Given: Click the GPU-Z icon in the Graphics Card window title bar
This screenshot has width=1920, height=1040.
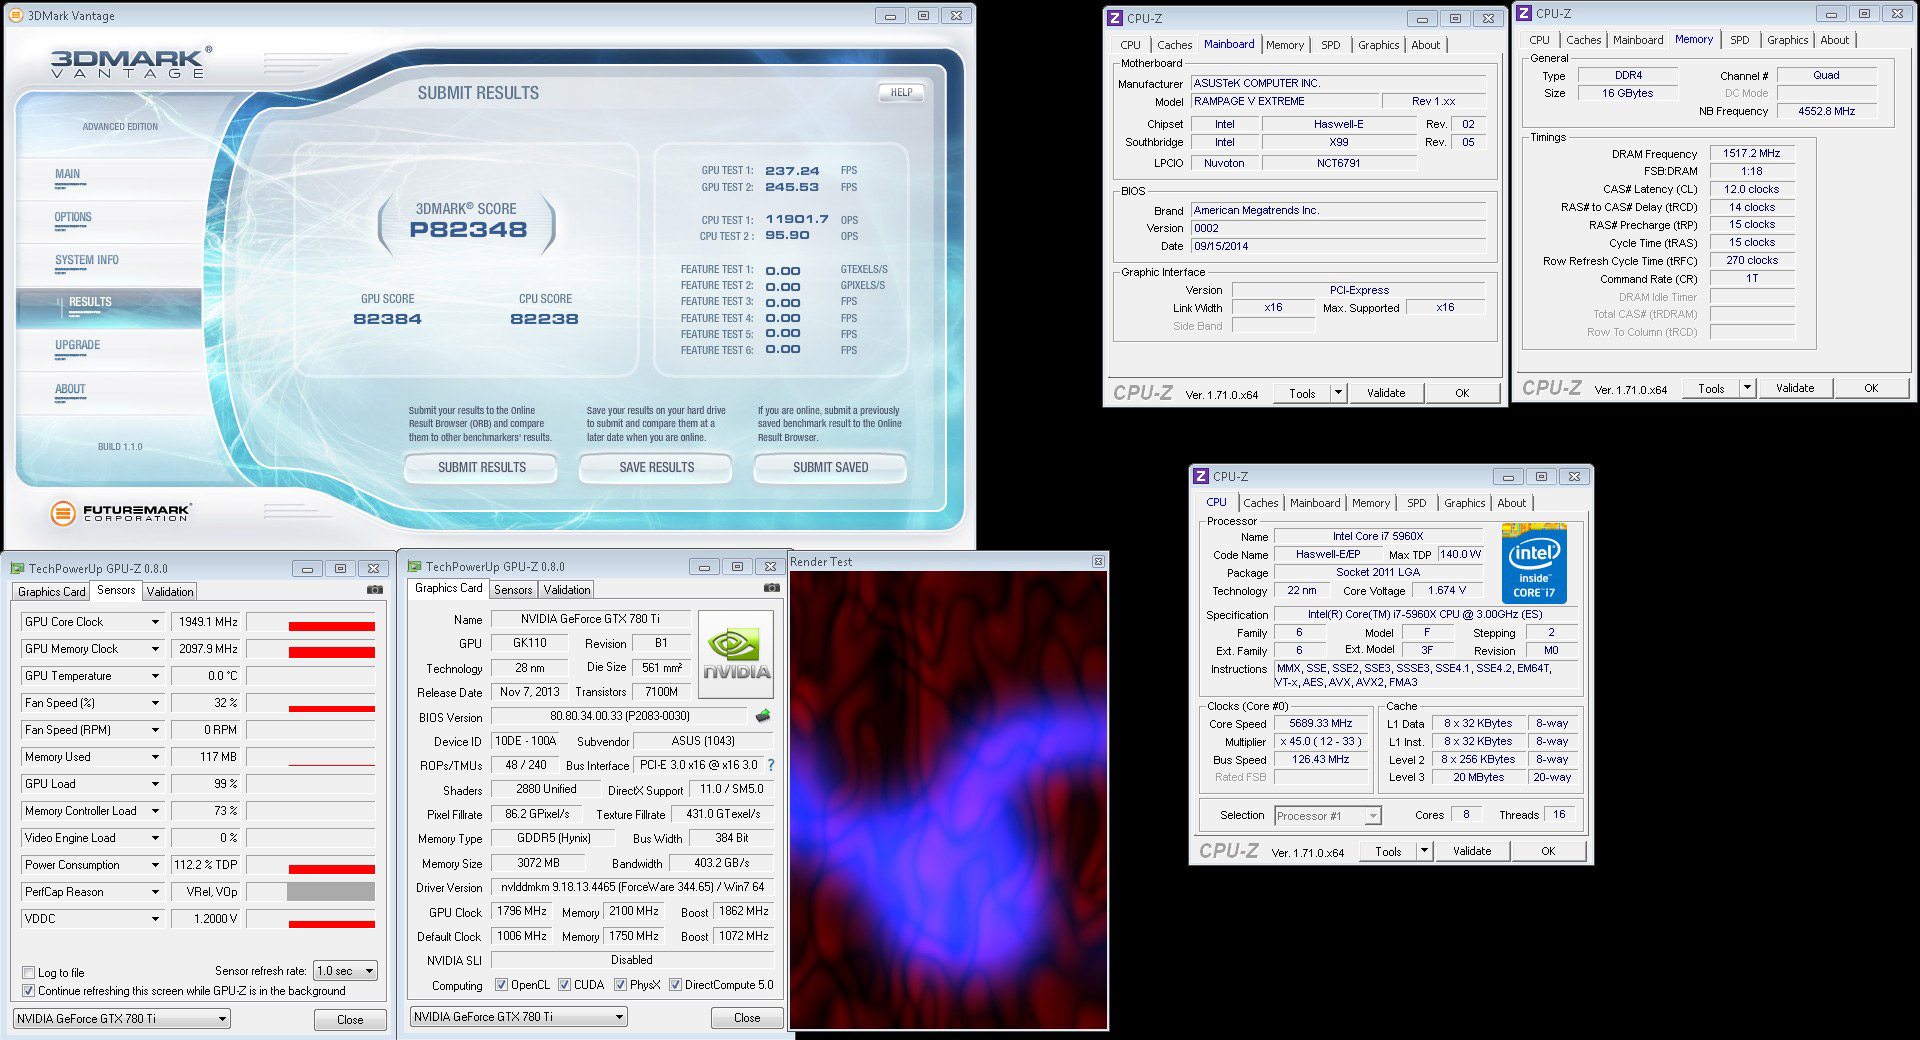Looking at the screenshot, I should pyautogui.click(x=415, y=566).
